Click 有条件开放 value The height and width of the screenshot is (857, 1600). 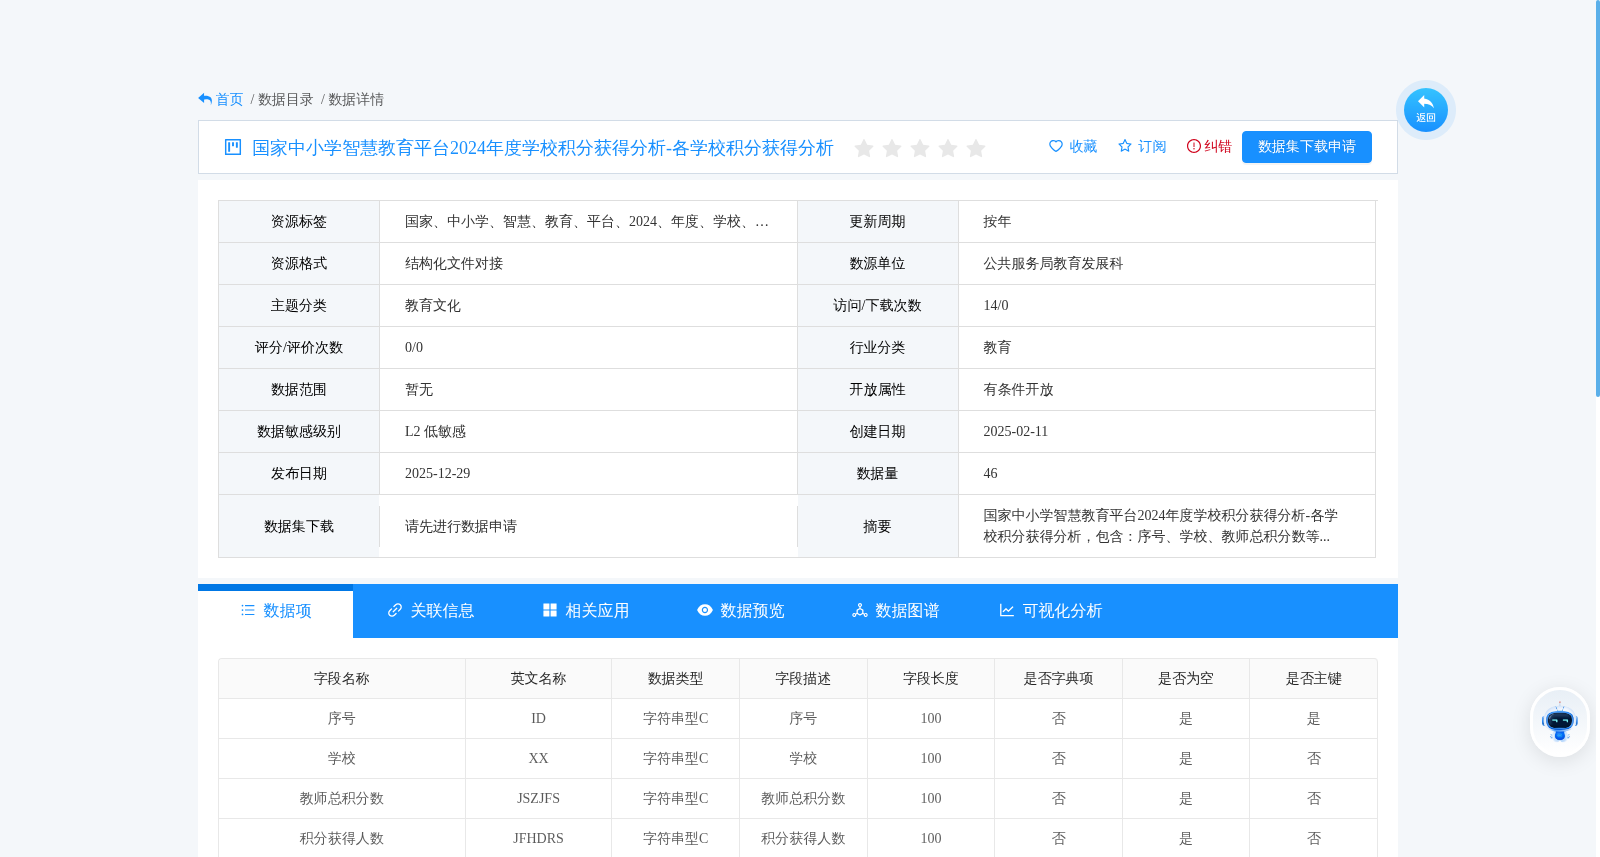(1018, 390)
